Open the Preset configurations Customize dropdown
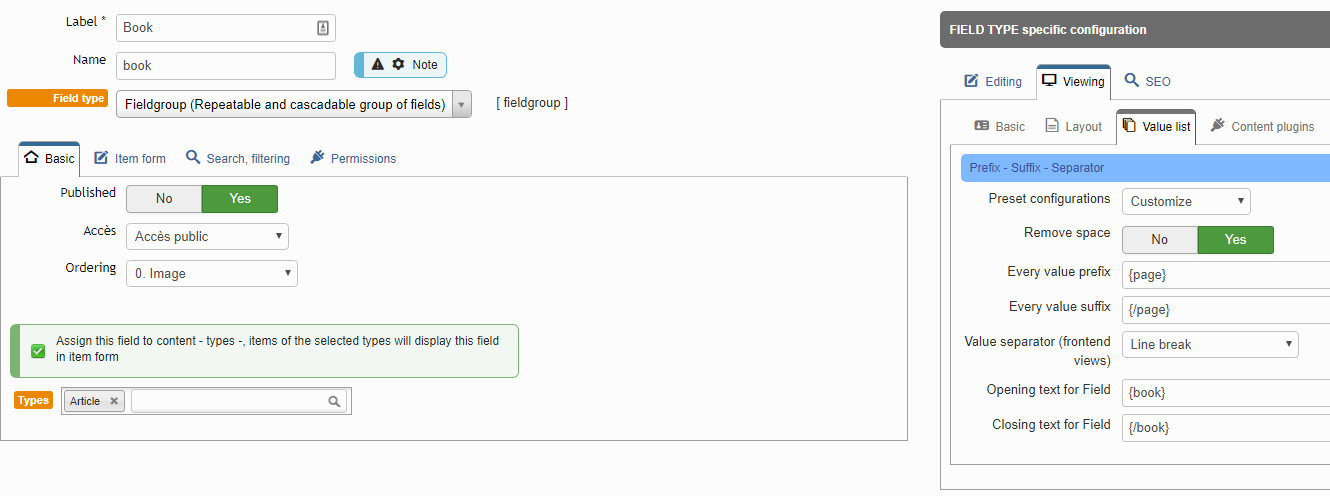The height and width of the screenshot is (496, 1330). (1186, 201)
